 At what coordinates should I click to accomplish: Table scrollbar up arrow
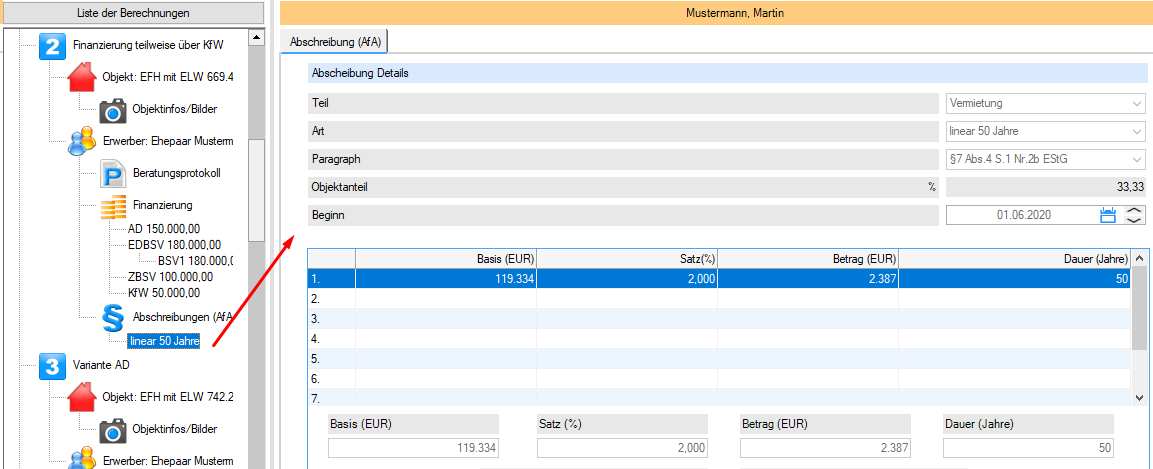pyautogui.click(x=1138, y=258)
